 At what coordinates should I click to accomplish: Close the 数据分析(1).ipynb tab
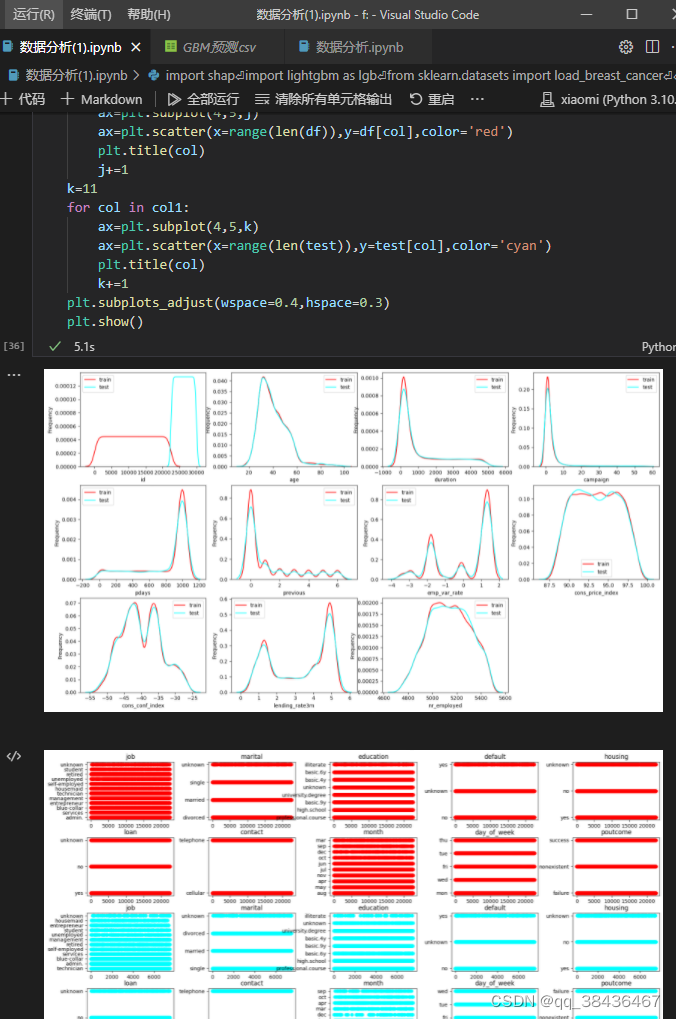coord(136,47)
